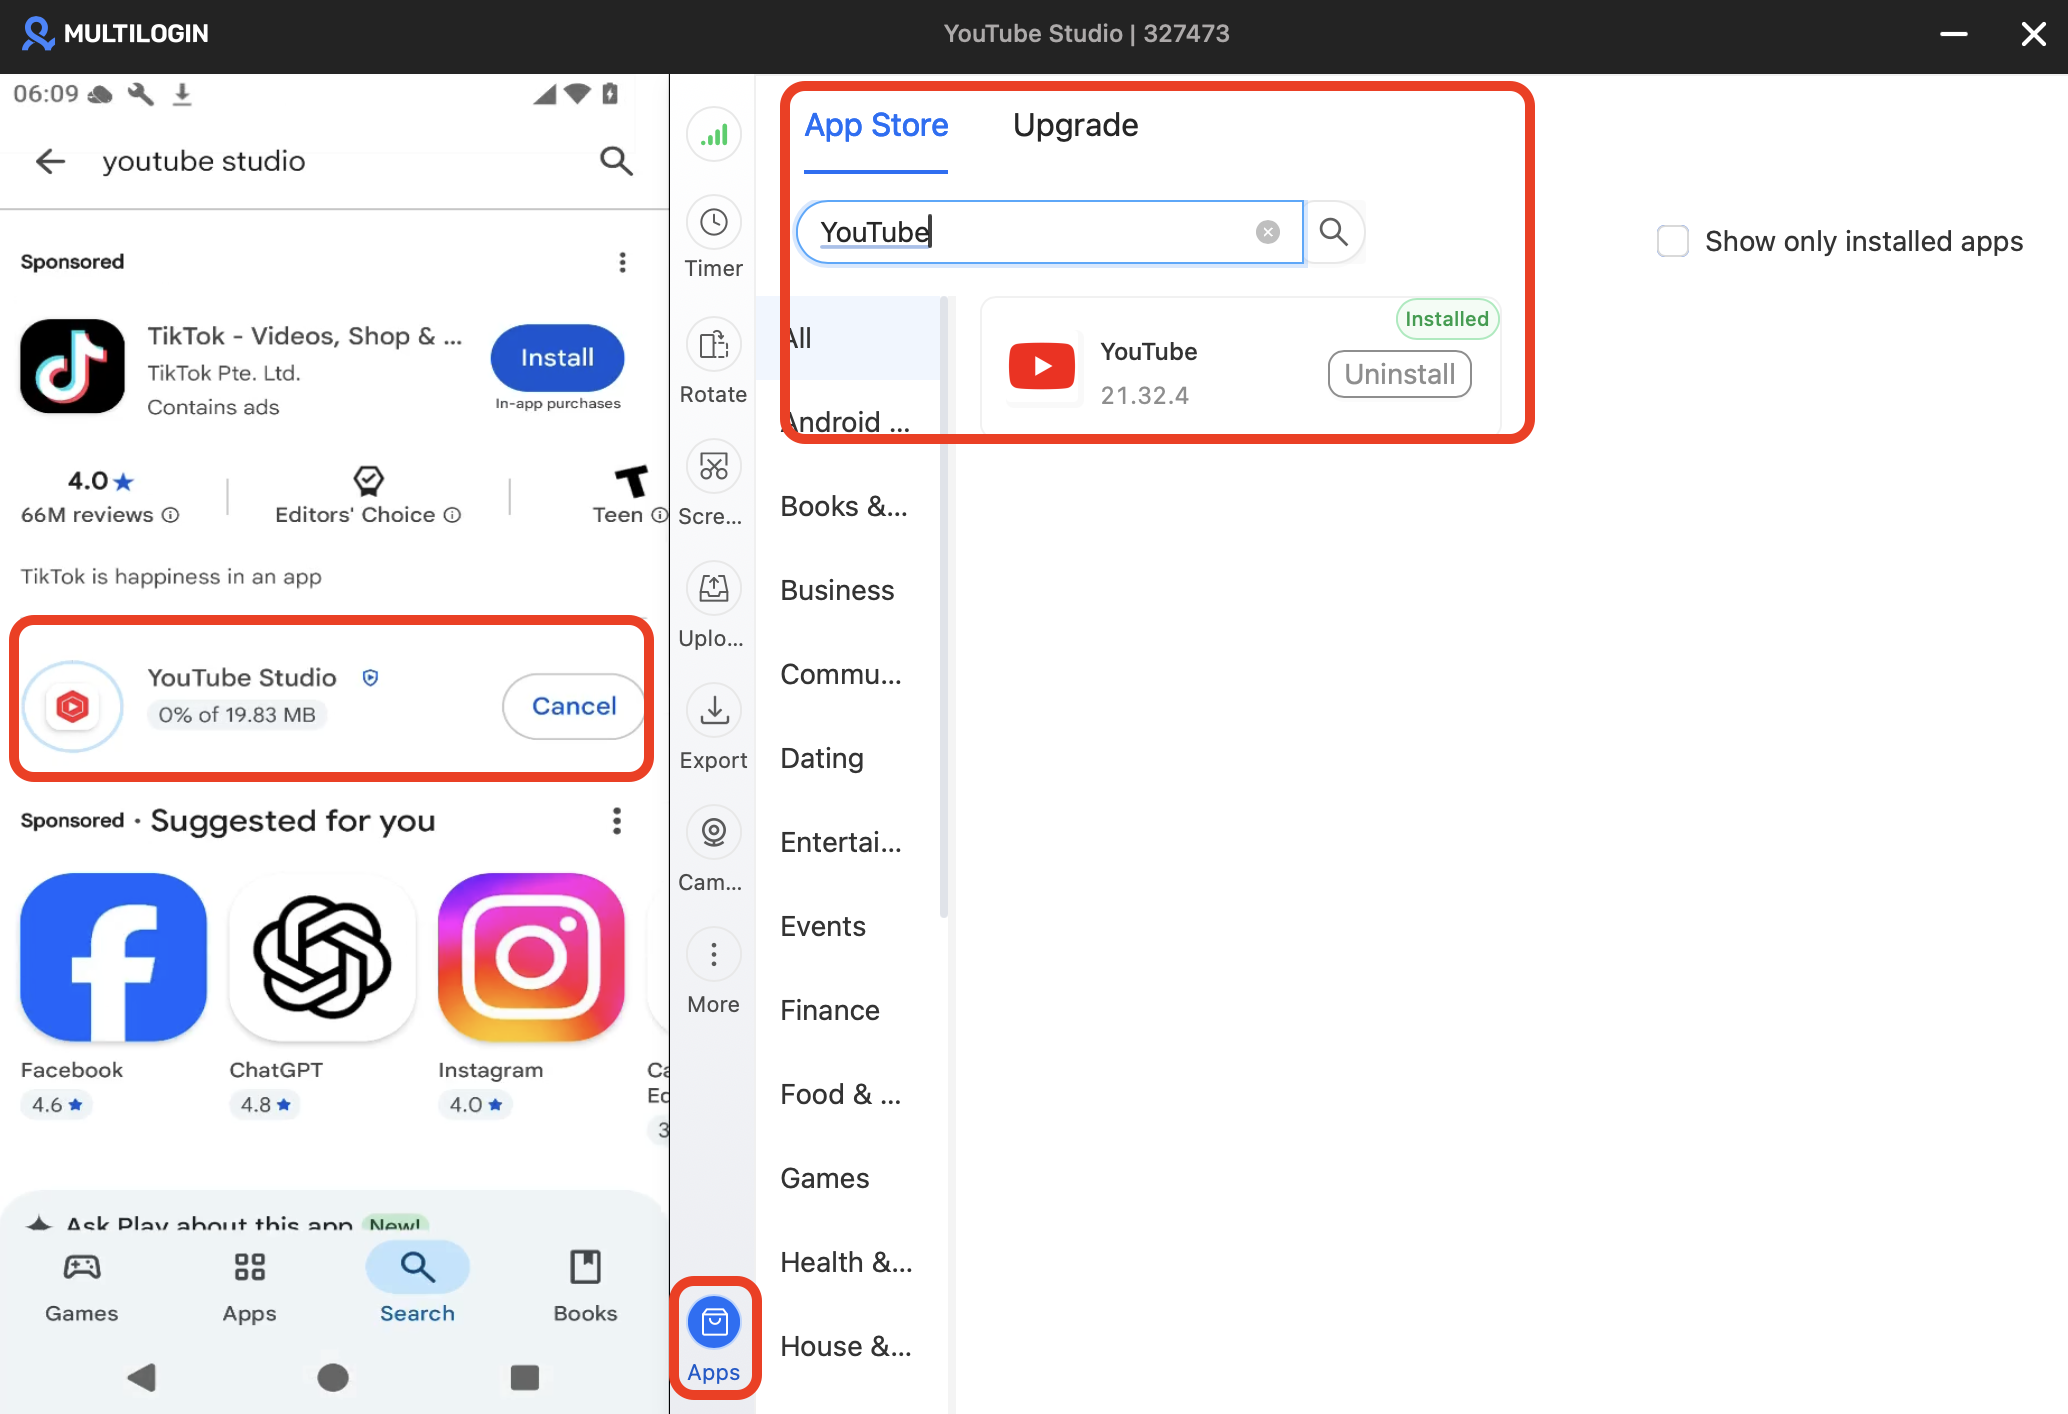Switch to the Upgrade tab
This screenshot has width=2068, height=1414.
tap(1075, 125)
